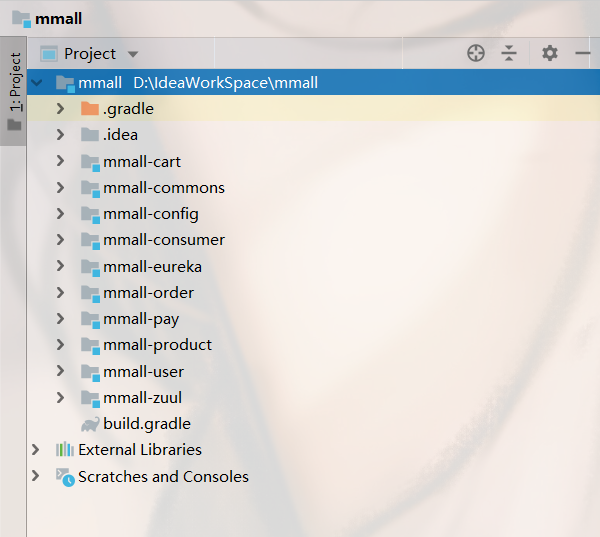Screen dimensions: 600x537
Task: Select the mmall-commons label
Action: click(164, 188)
